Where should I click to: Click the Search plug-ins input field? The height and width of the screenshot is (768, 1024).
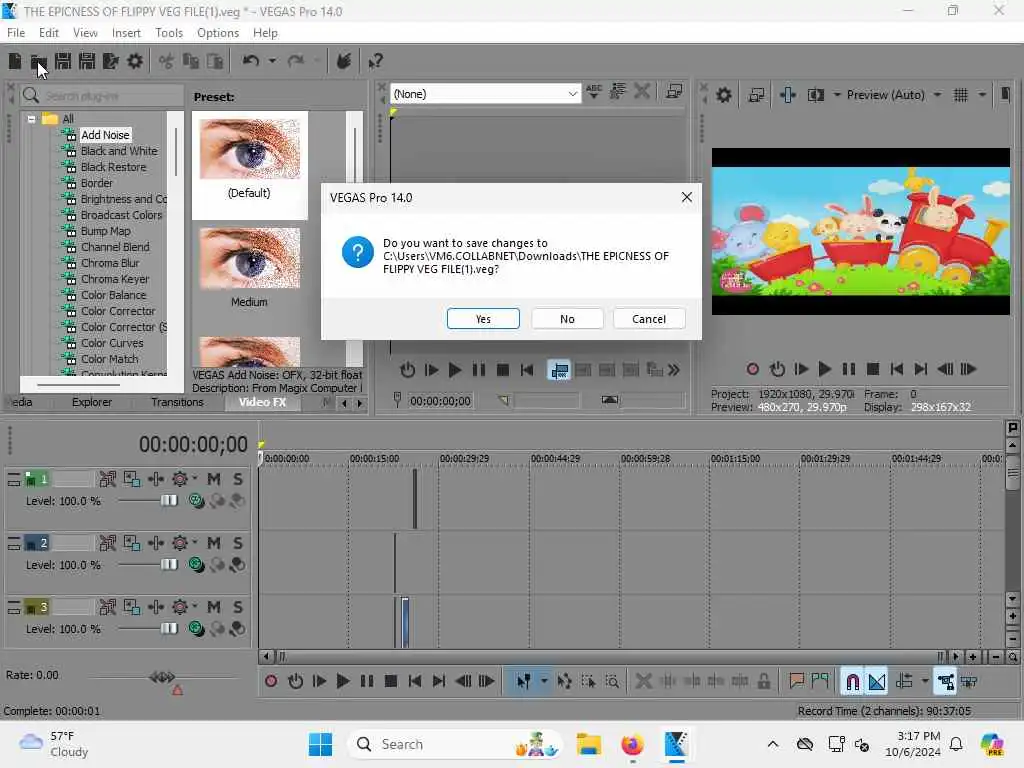click(x=102, y=96)
